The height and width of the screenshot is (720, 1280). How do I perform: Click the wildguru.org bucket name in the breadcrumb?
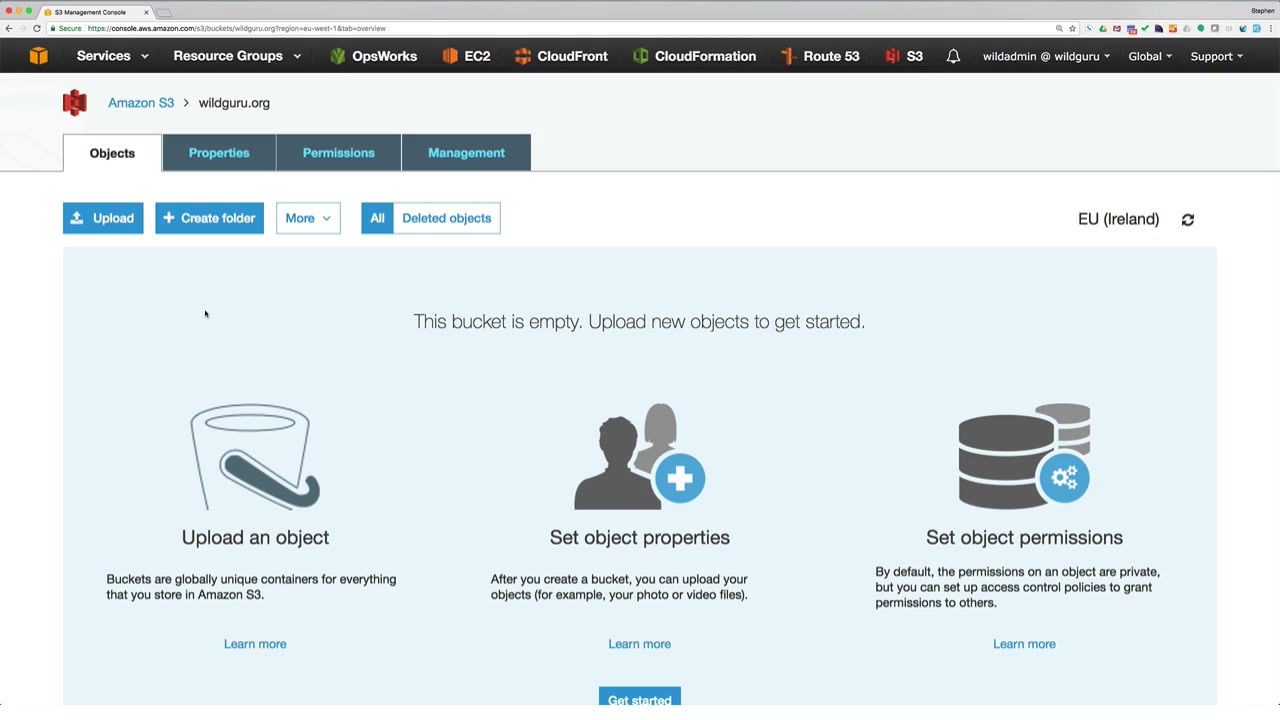tap(234, 103)
